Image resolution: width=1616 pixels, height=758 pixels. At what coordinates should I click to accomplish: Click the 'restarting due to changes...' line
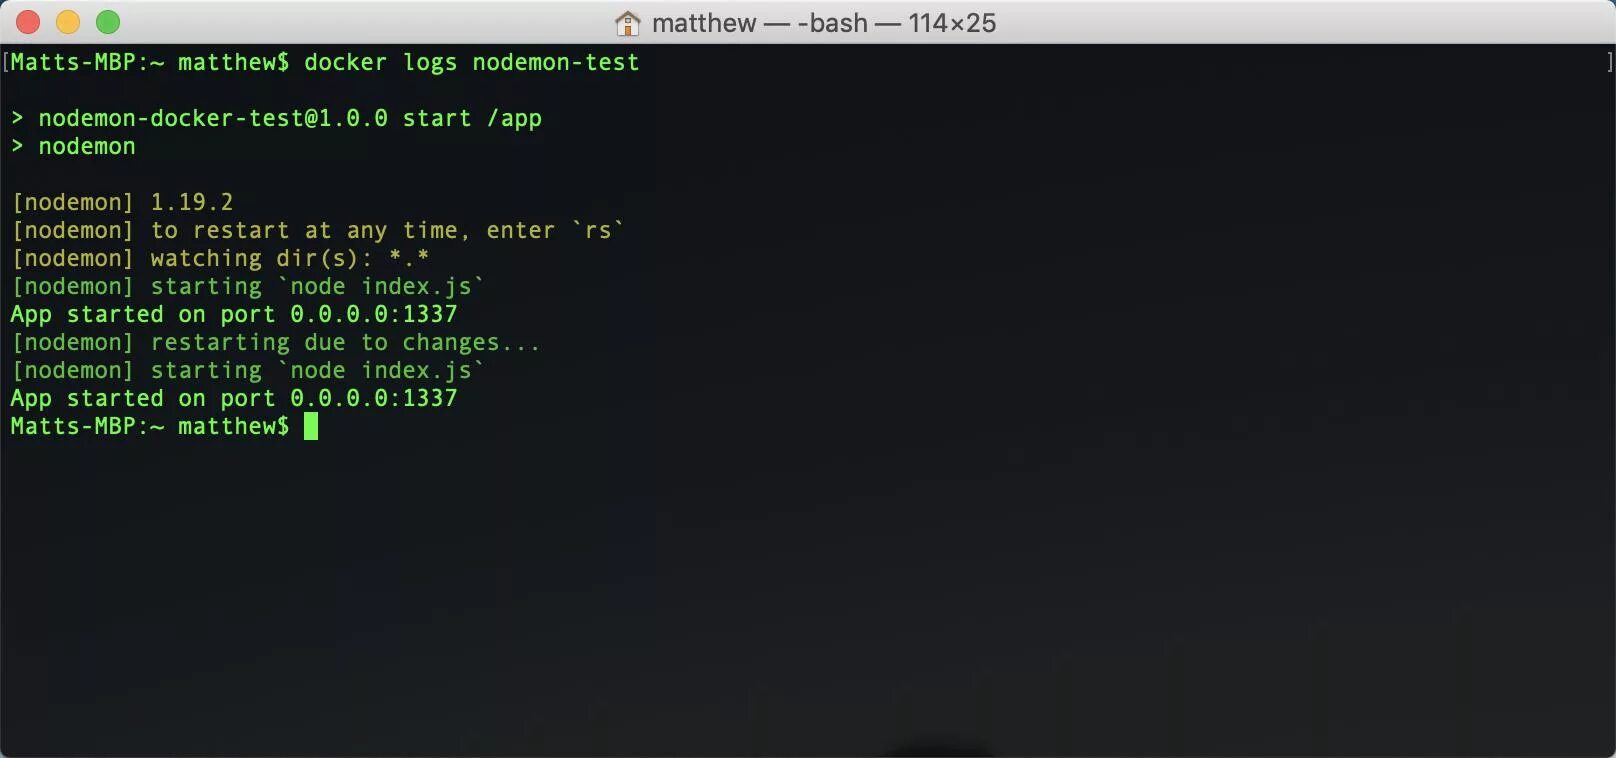coord(276,342)
